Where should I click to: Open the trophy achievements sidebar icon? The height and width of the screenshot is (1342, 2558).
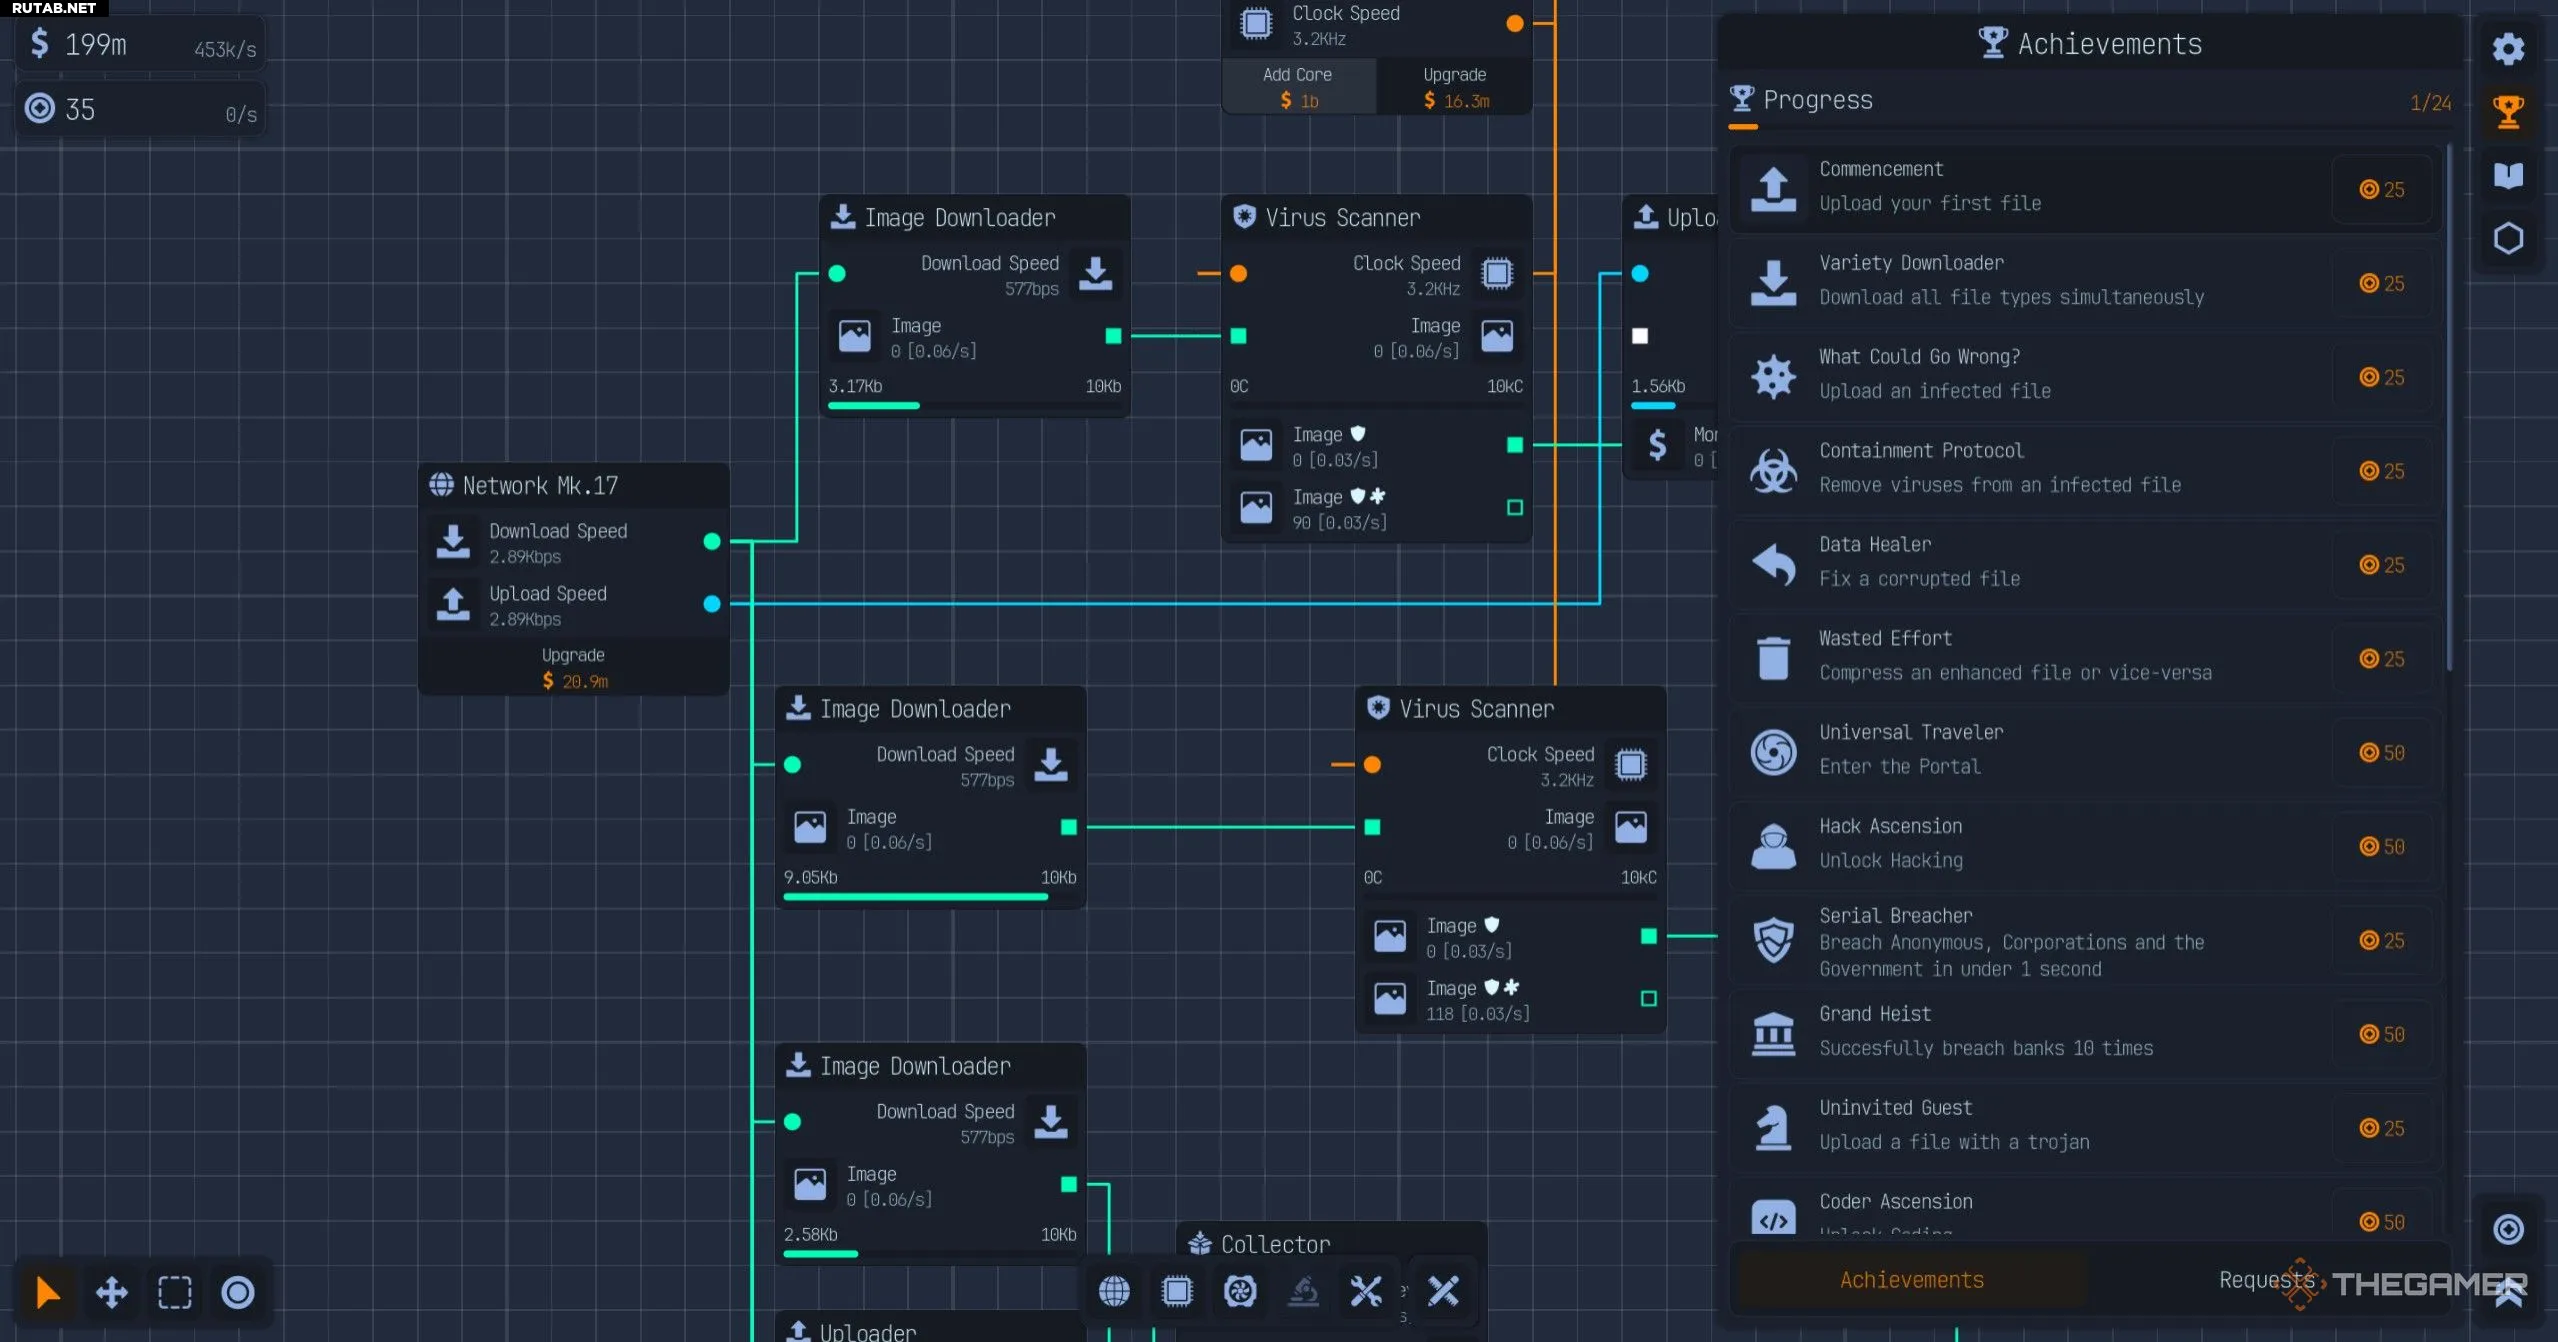2508,112
